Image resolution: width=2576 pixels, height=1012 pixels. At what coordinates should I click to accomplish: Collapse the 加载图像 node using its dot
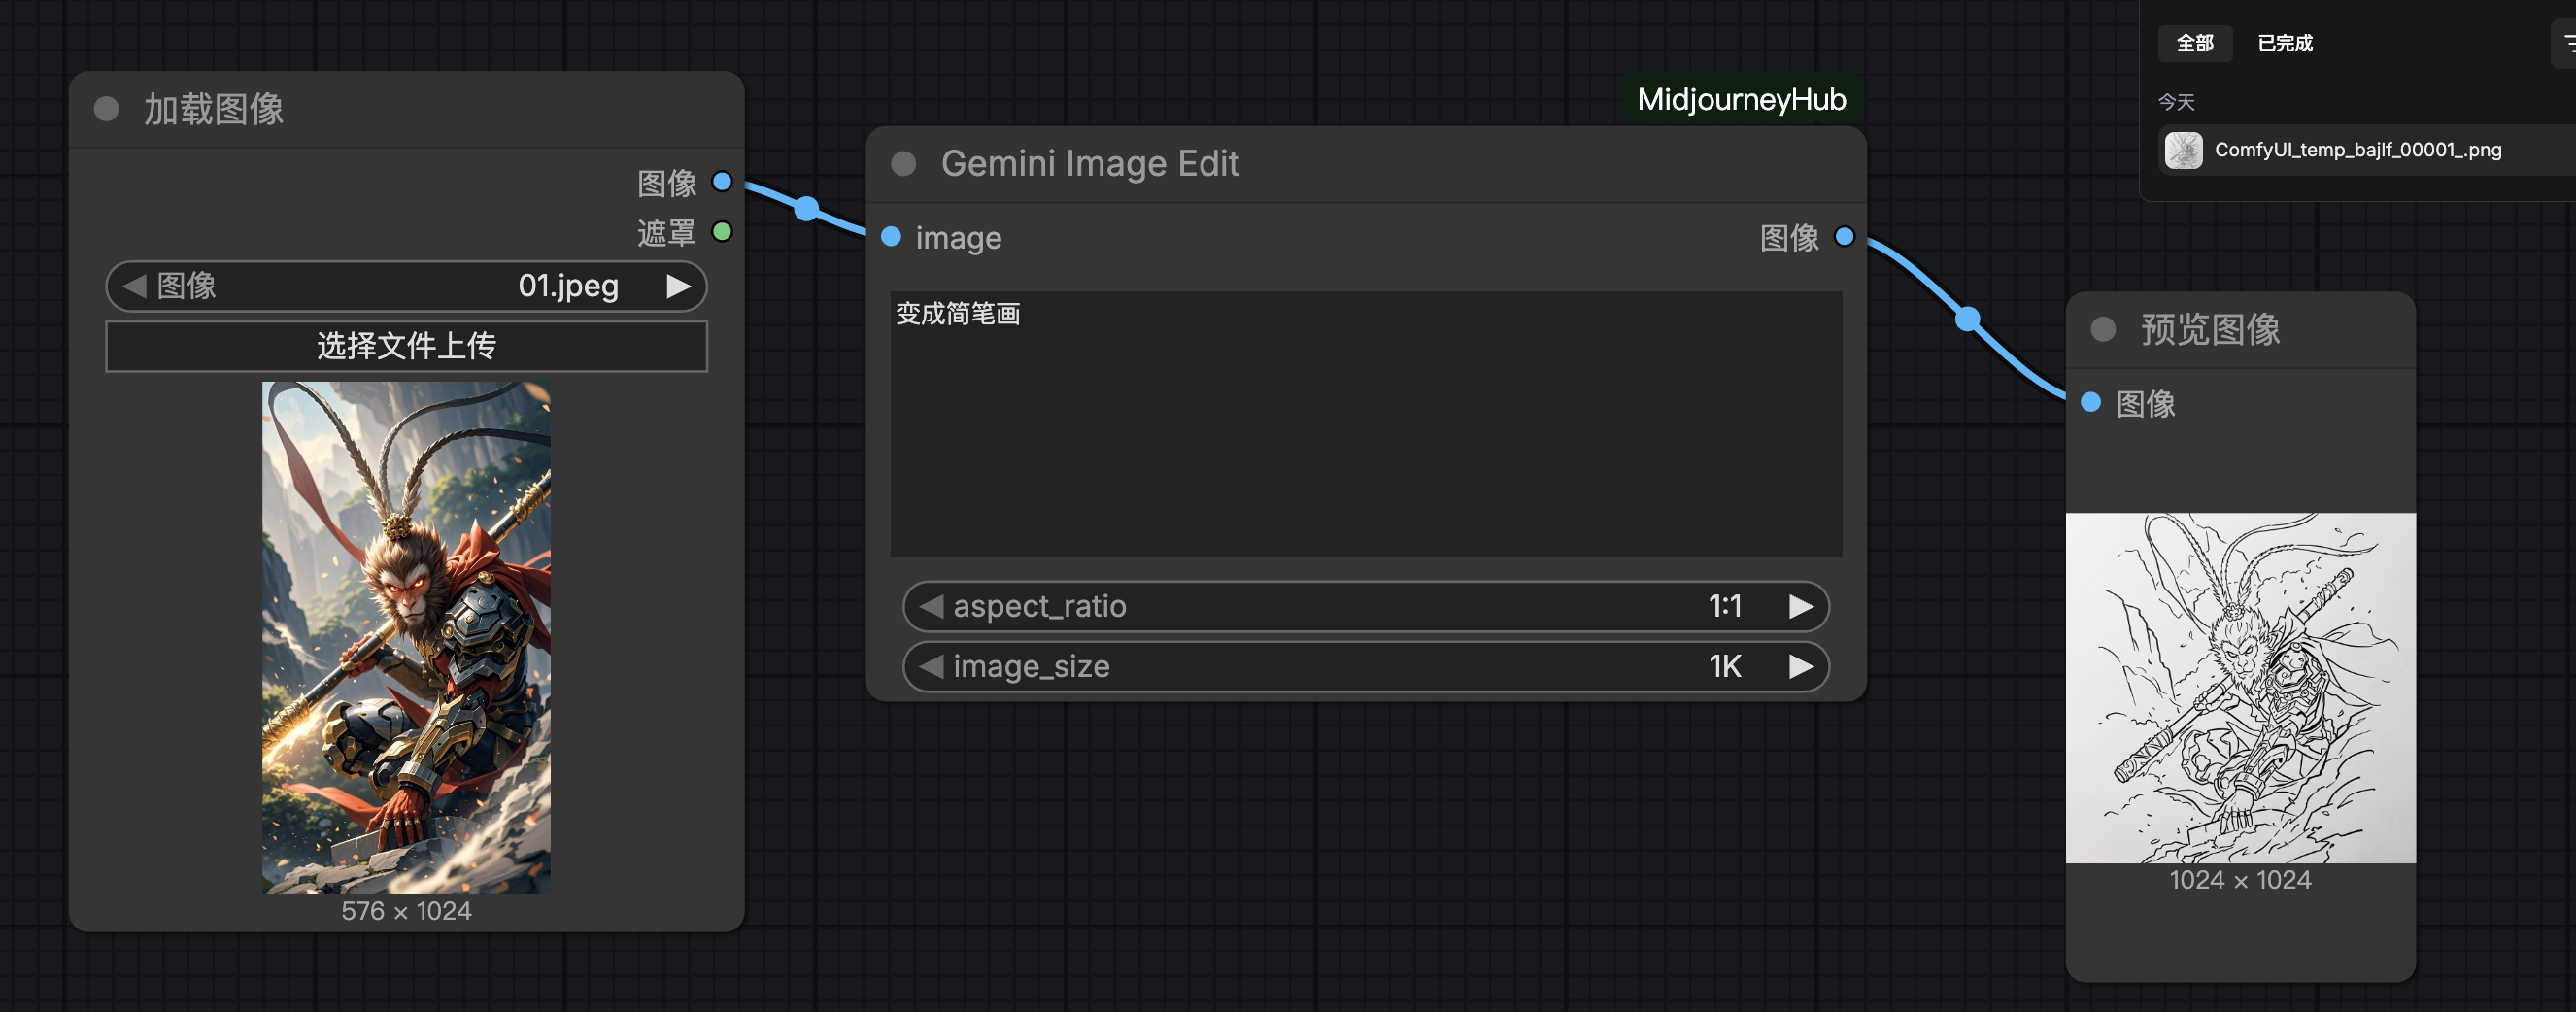click(106, 109)
